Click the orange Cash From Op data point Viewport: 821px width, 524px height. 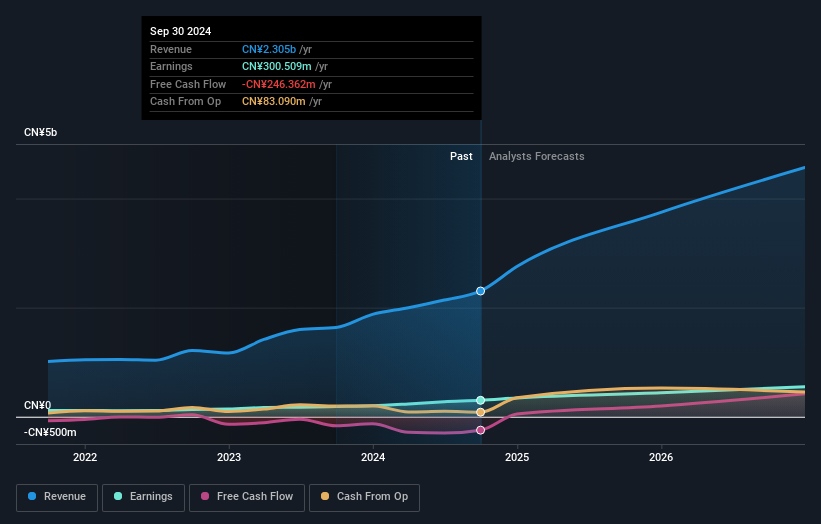tap(480, 412)
